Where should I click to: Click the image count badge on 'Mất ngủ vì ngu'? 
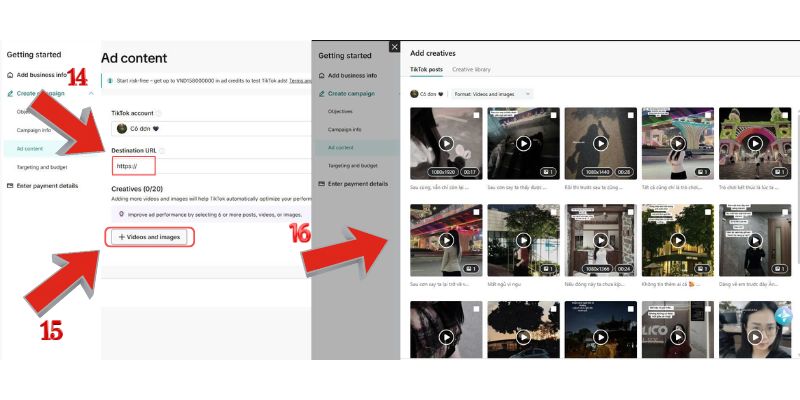point(547,269)
